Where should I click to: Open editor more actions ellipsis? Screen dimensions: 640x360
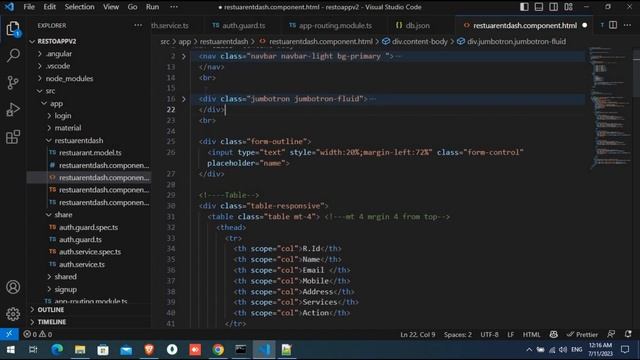pos(627,25)
